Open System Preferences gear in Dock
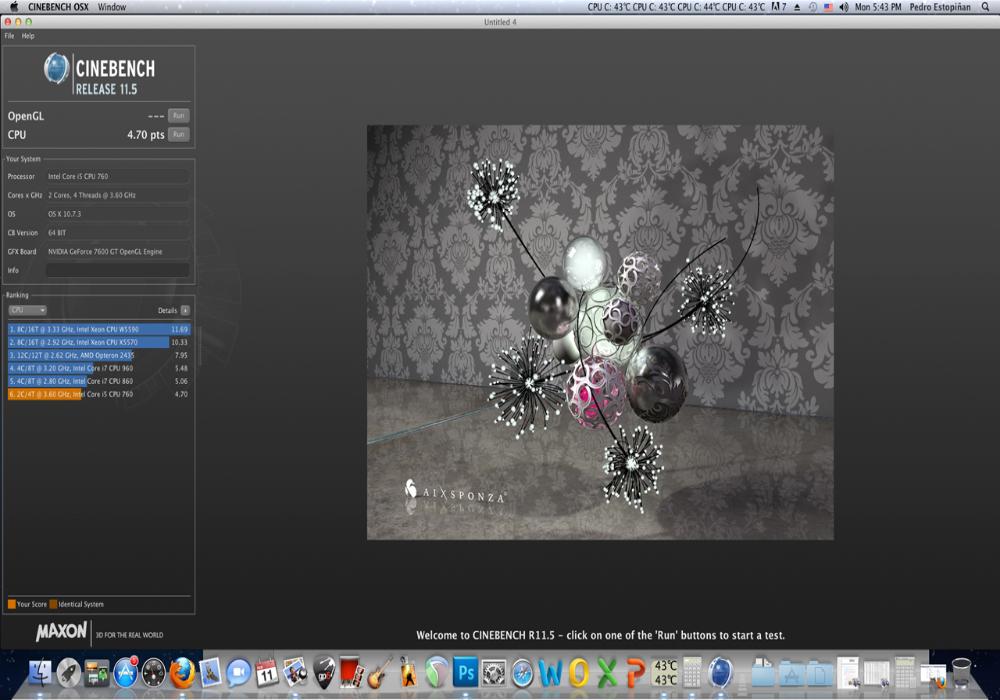The width and height of the screenshot is (1000, 700). point(494,673)
